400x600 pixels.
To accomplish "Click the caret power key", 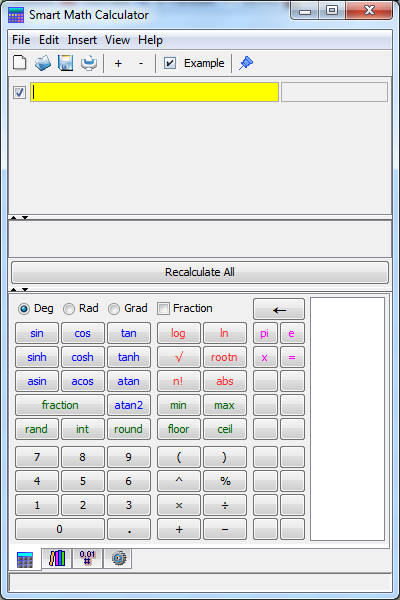I will pos(178,481).
